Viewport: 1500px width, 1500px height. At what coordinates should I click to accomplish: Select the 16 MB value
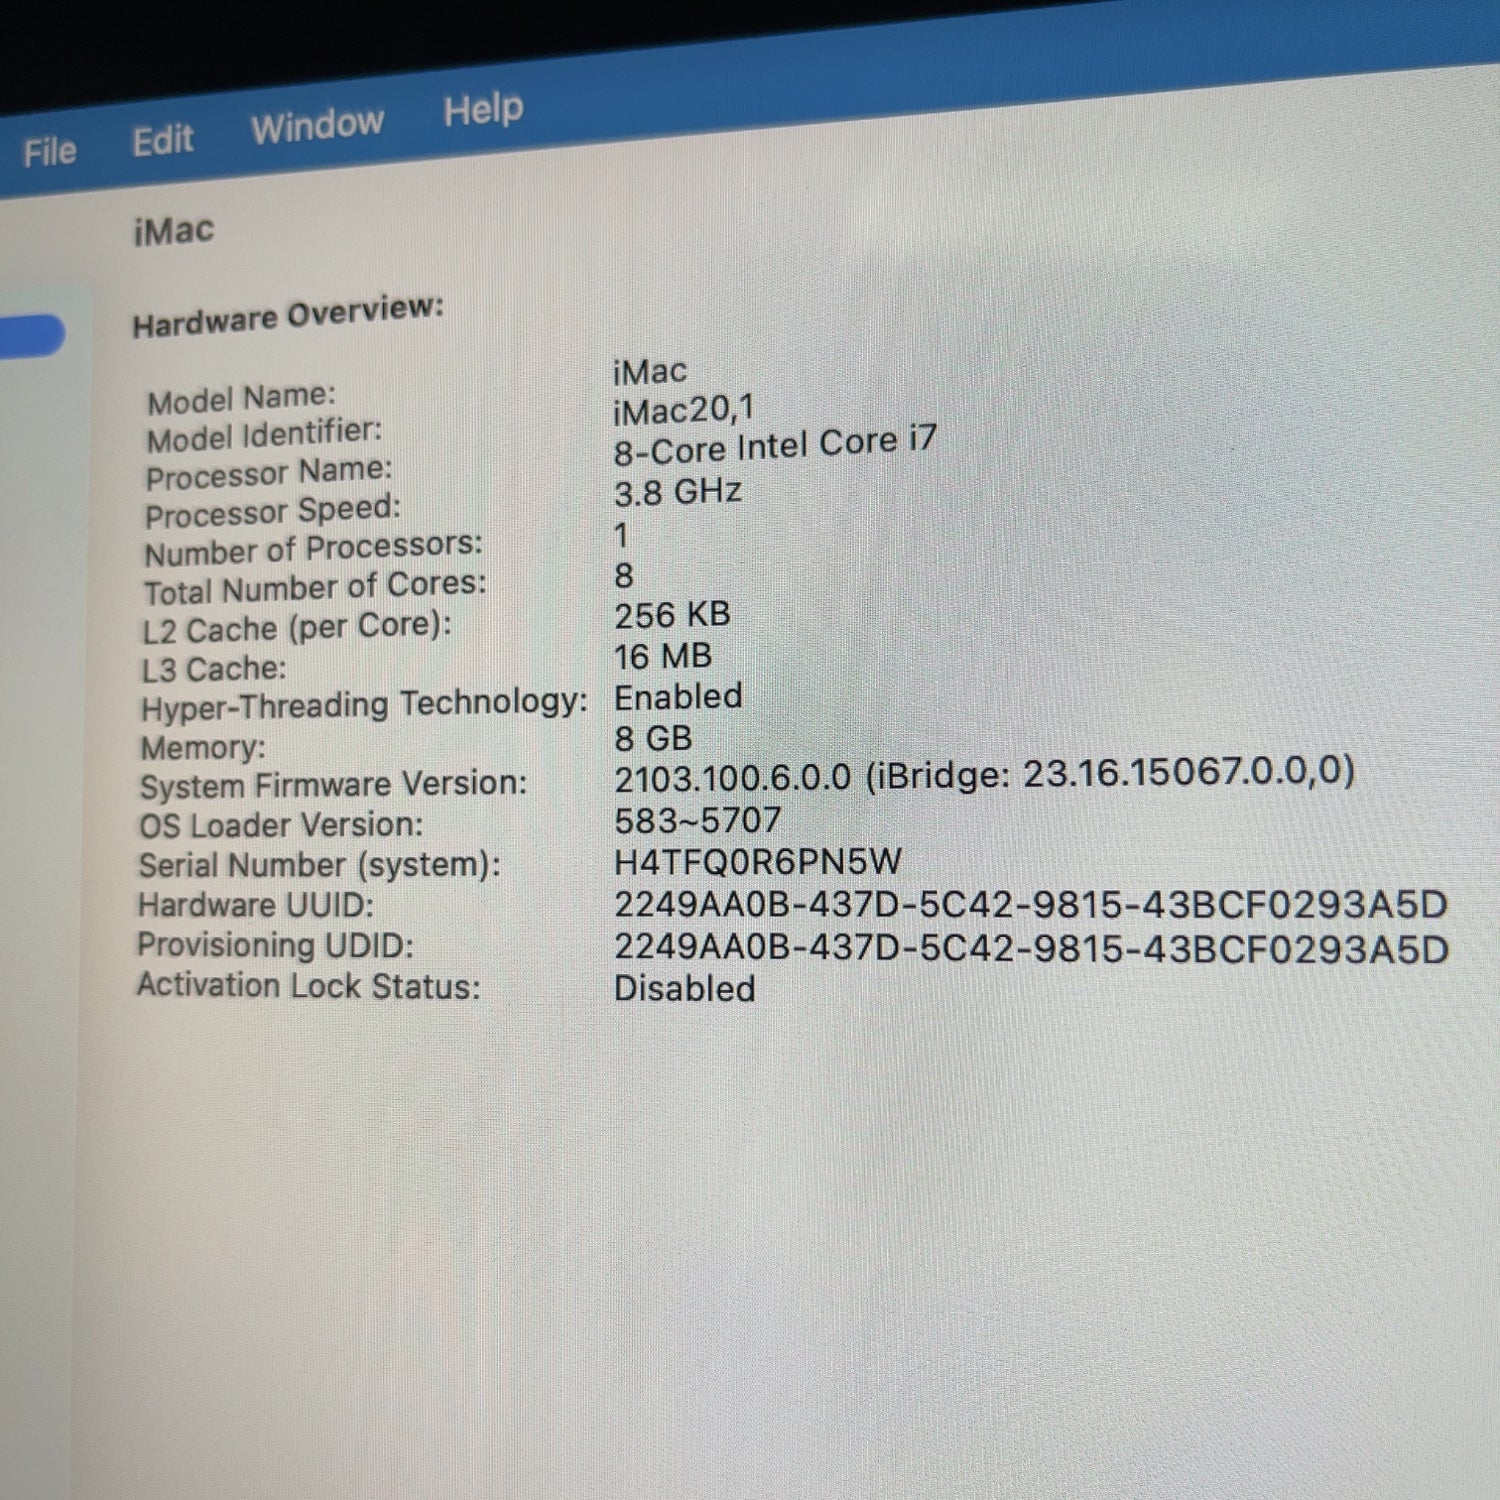point(663,656)
